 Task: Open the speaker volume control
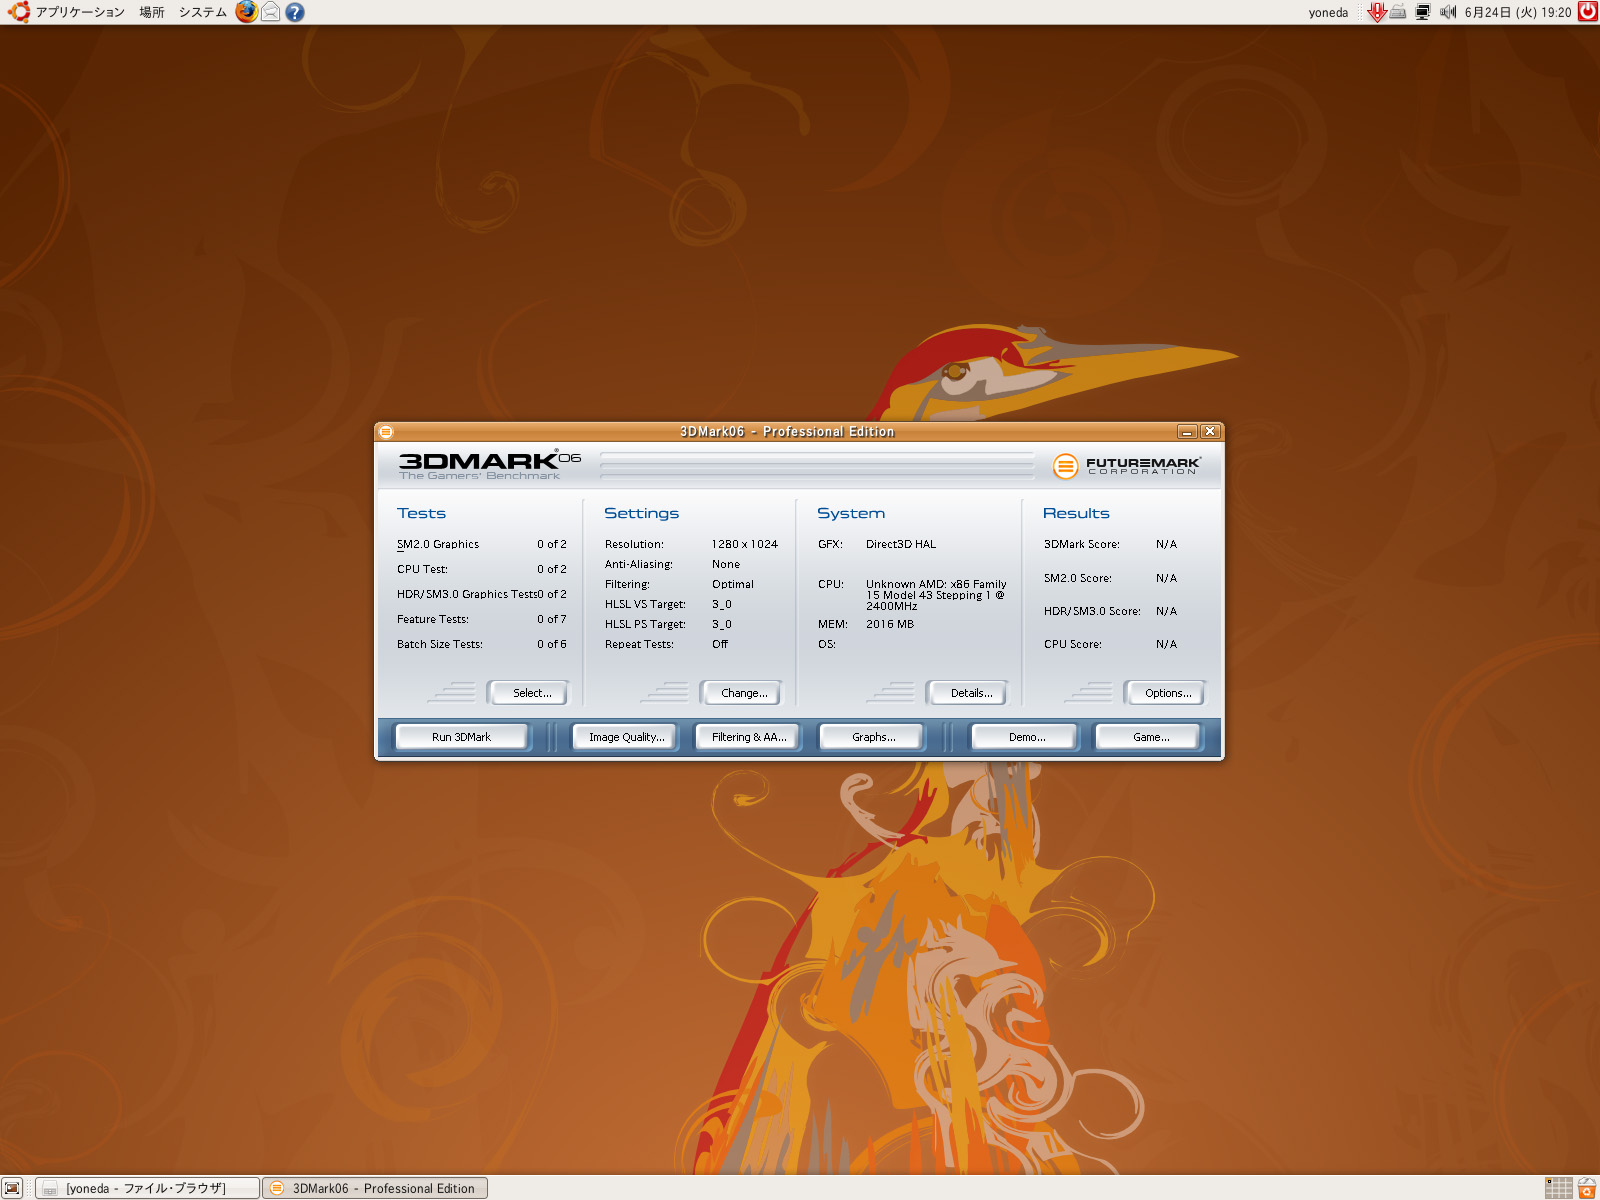[x=1447, y=12]
